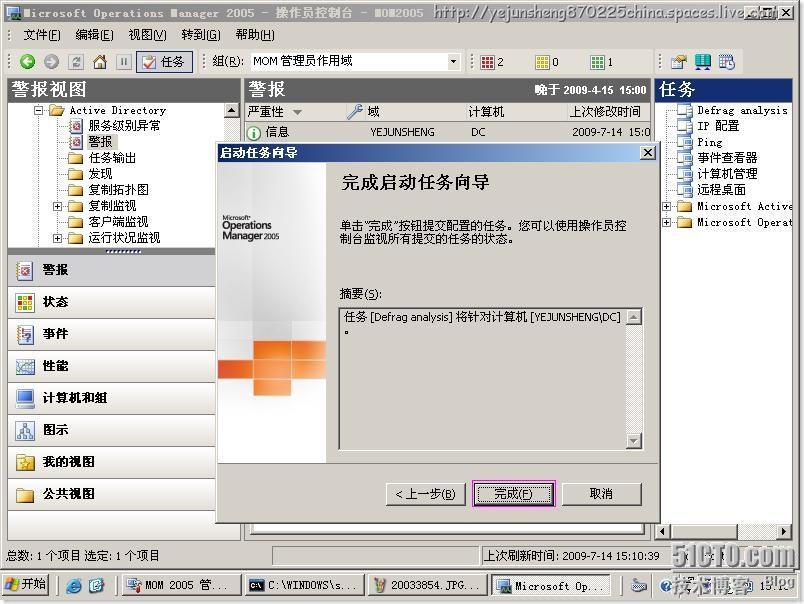Click the yellow state count icon showing 0
The height and width of the screenshot is (604, 804).
click(x=542, y=63)
